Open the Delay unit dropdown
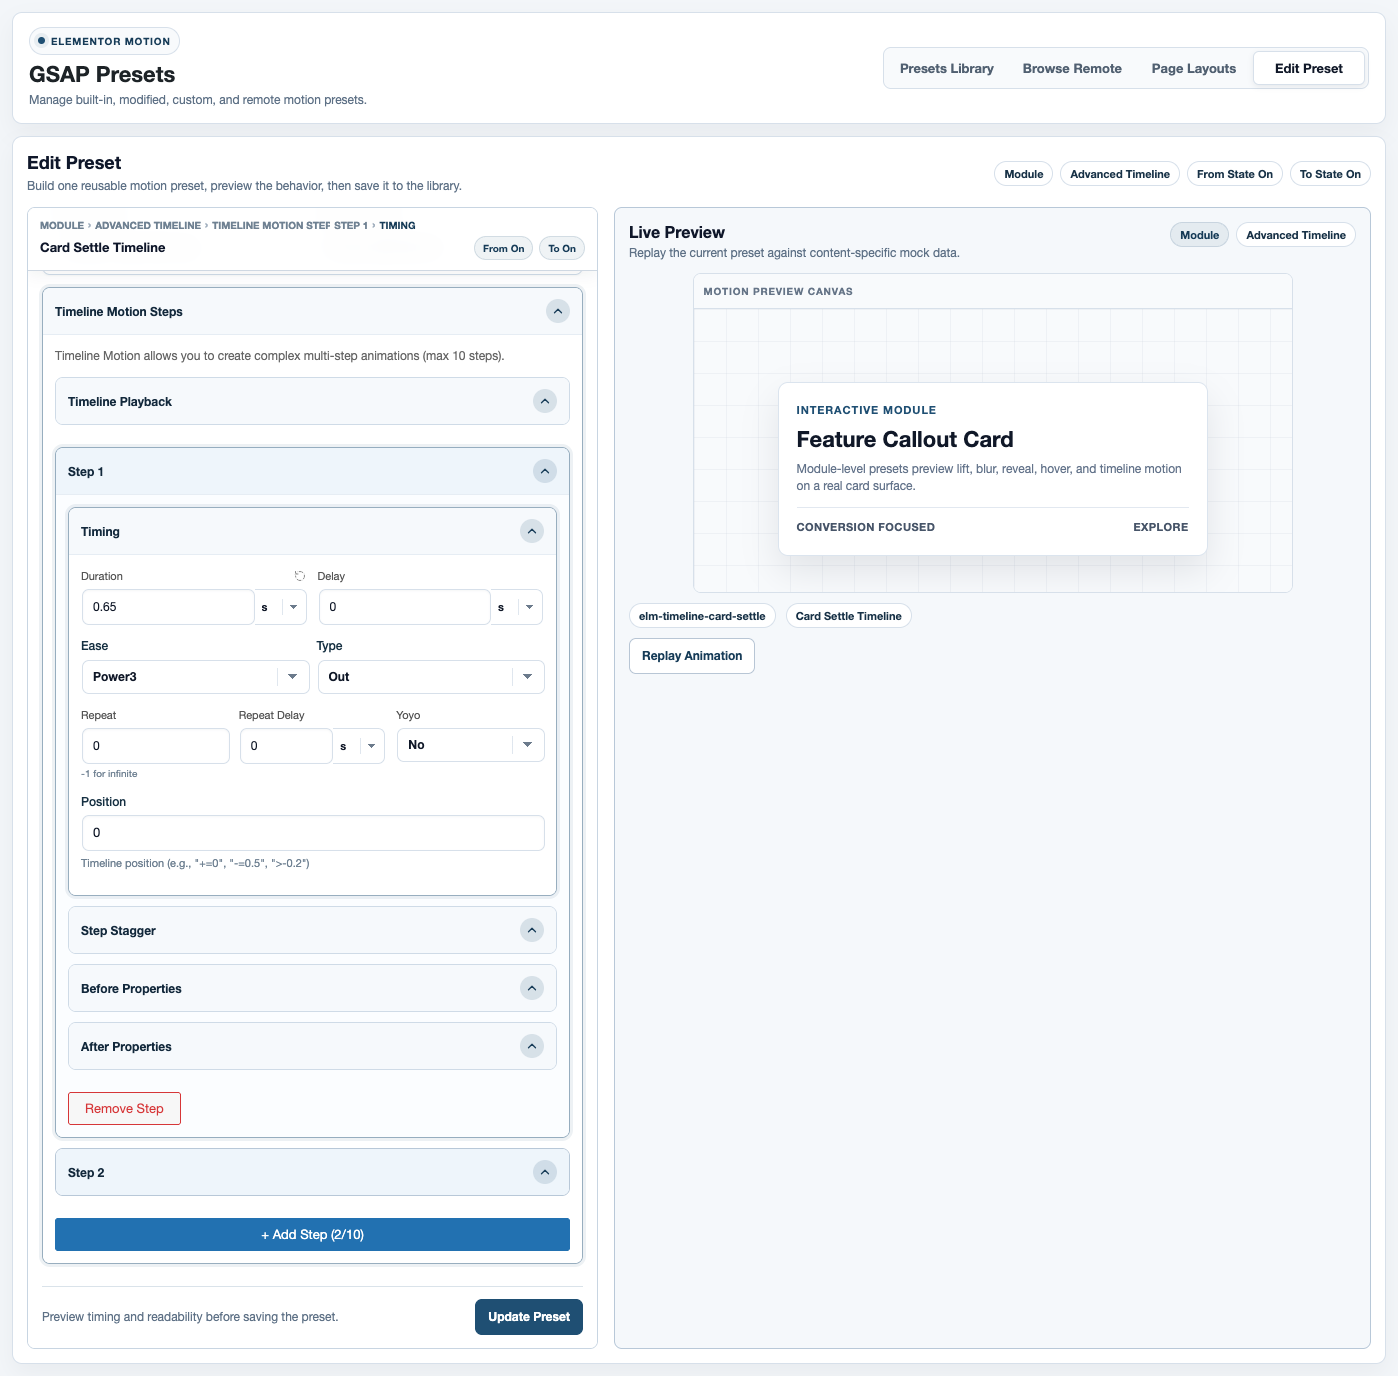The image size is (1398, 1376). tap(517, 607)
